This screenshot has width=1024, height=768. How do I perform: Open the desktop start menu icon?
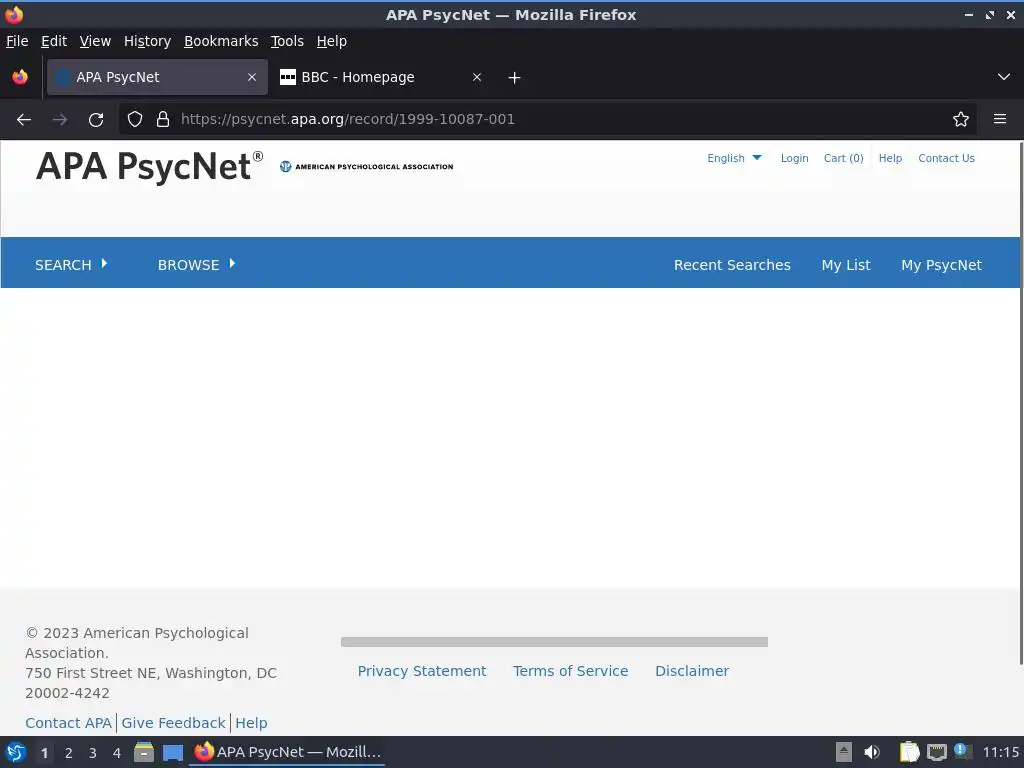coord(16,752)
